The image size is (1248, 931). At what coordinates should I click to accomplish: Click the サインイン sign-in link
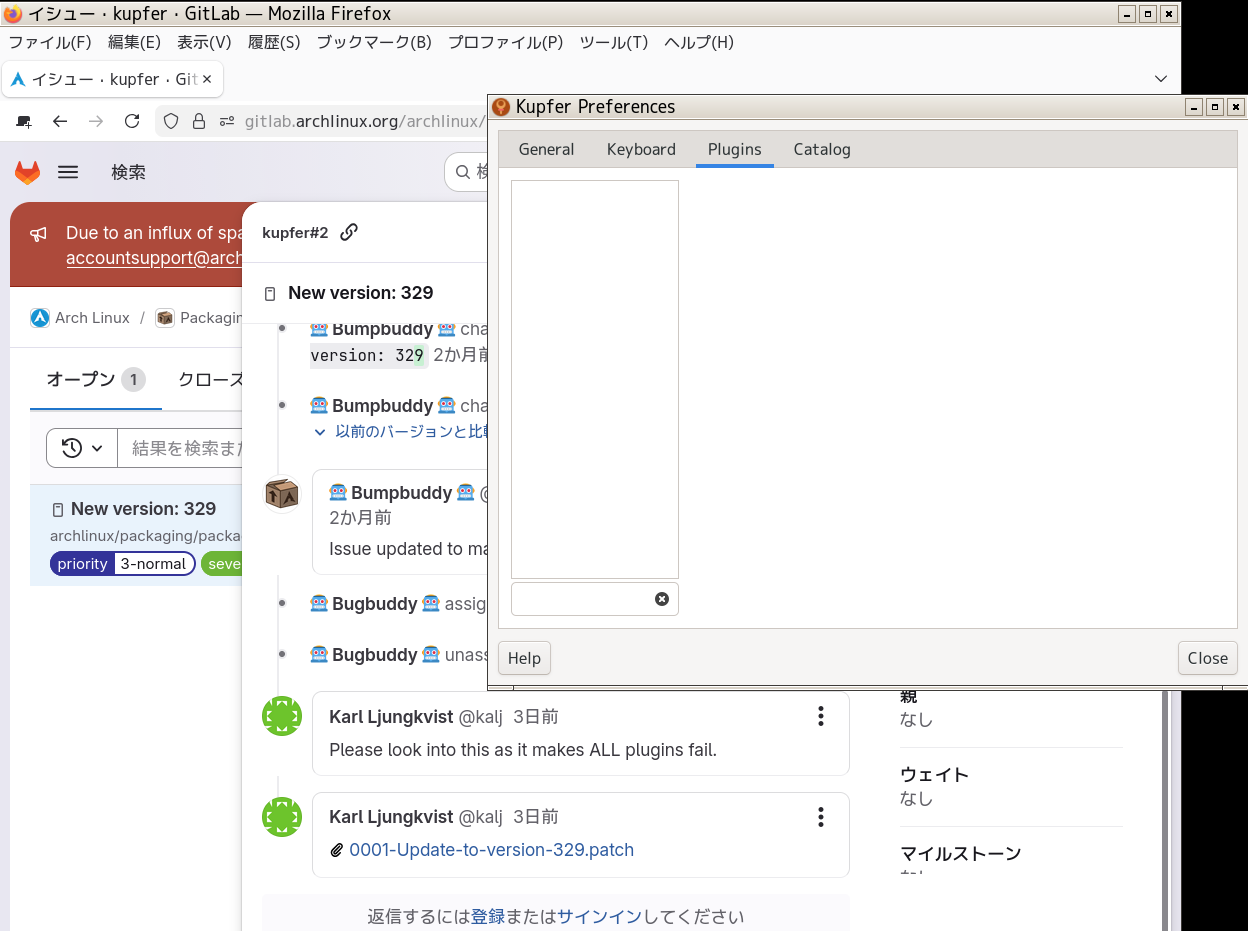click(x=599, y=916)
